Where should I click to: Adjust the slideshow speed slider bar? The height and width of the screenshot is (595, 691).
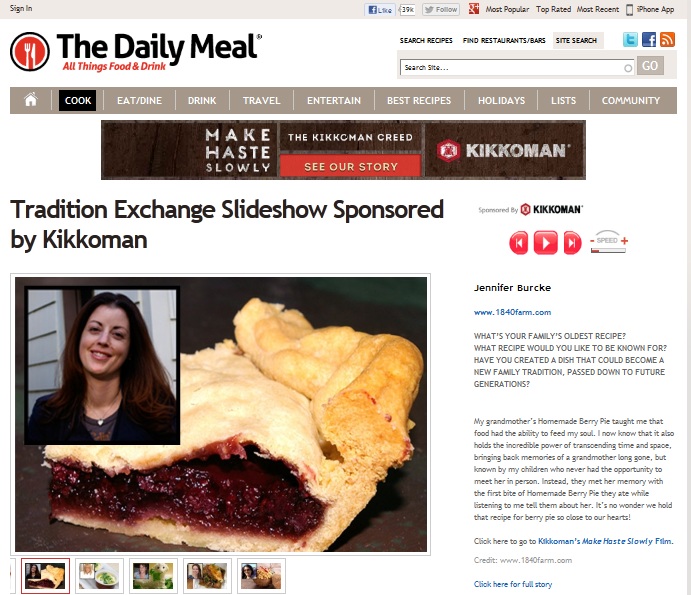pos(608,251)
